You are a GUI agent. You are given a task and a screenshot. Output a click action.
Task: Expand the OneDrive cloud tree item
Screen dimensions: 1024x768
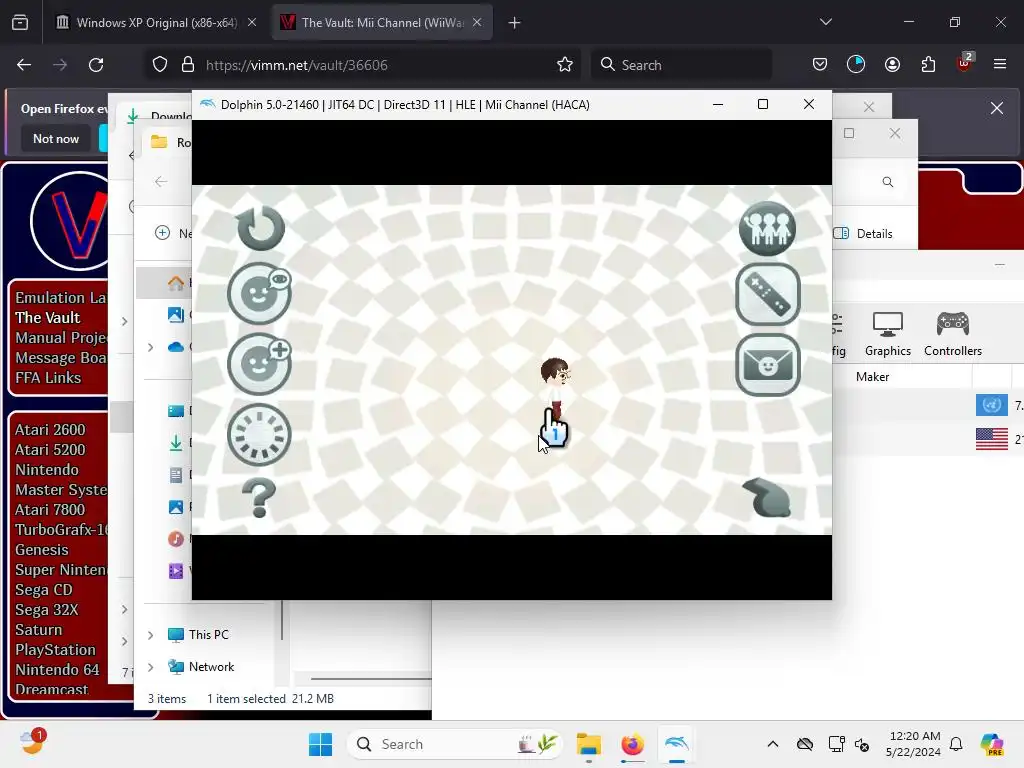click(x=151, y=347)
